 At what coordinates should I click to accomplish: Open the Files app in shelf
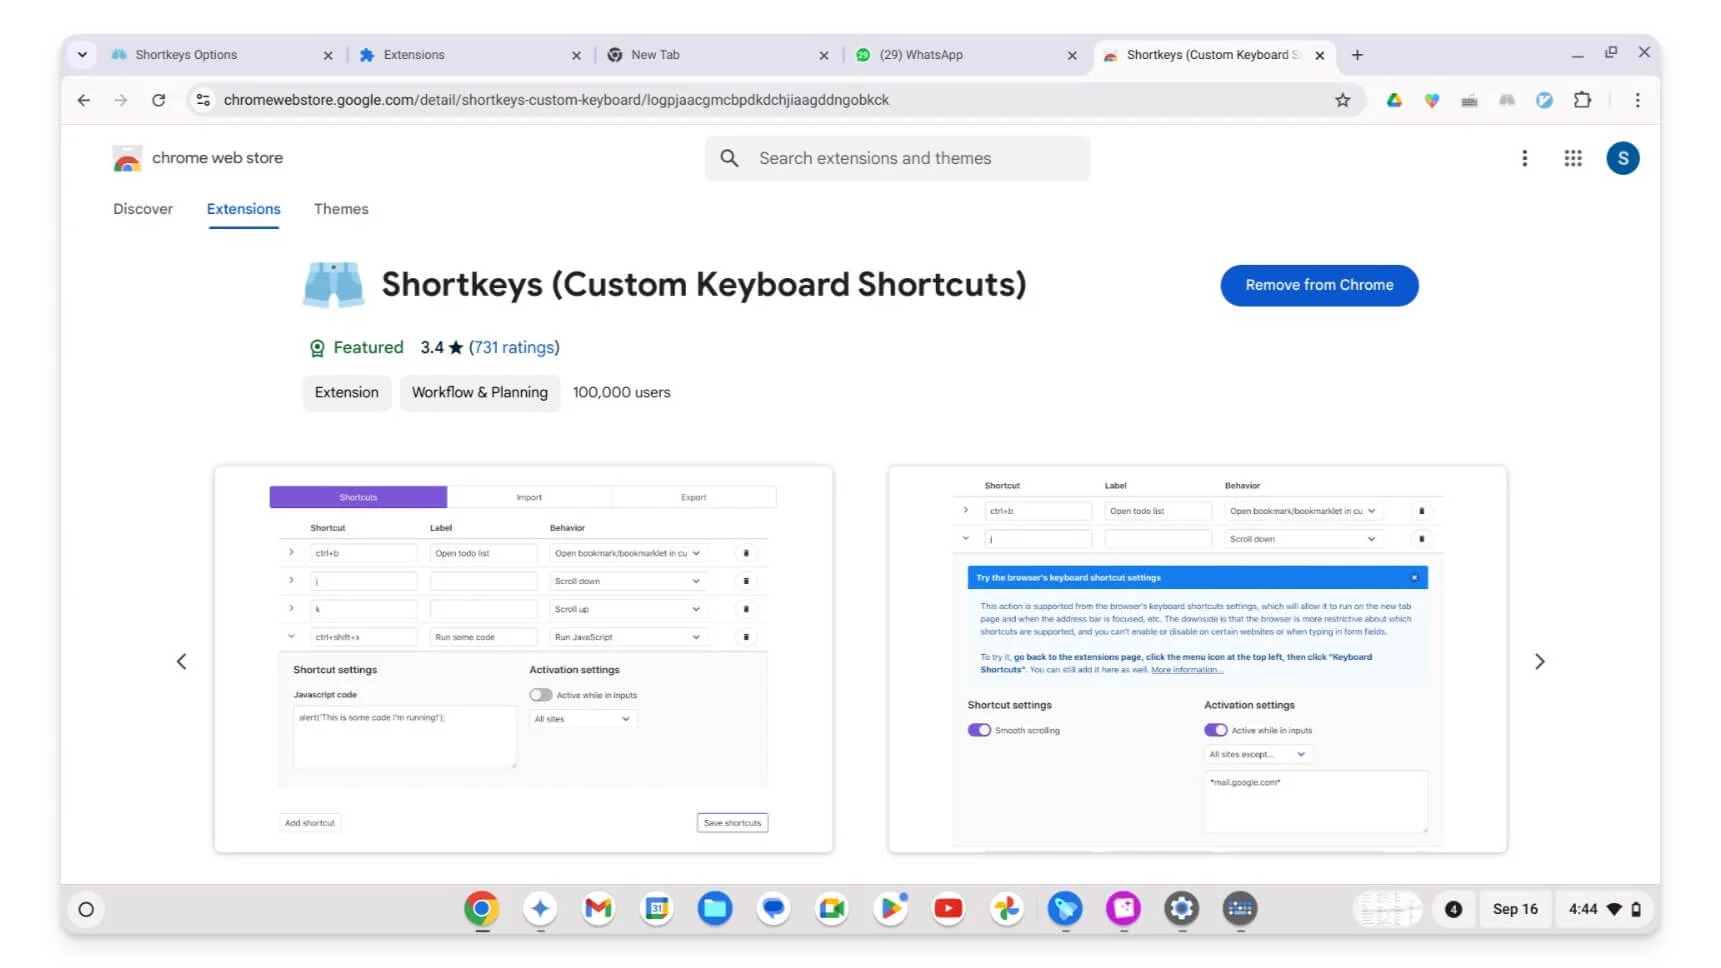click(715, 909)
